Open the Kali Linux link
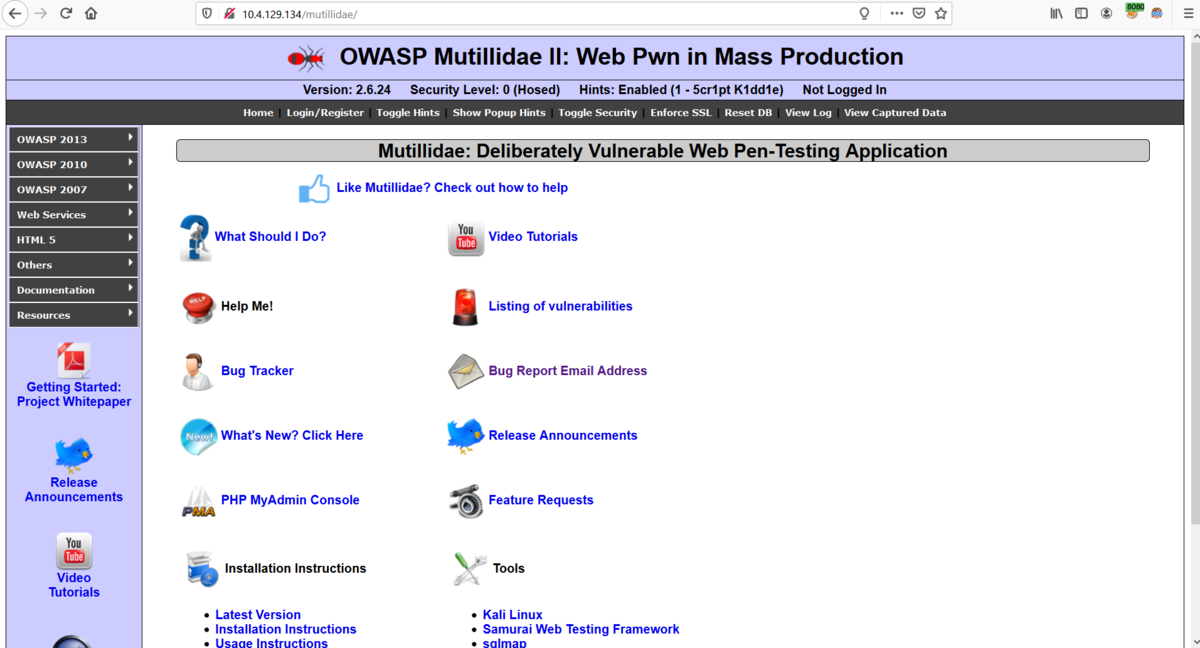Viewport: 1200px width, 648px height. pyautogui.click(x=513, y=616)
